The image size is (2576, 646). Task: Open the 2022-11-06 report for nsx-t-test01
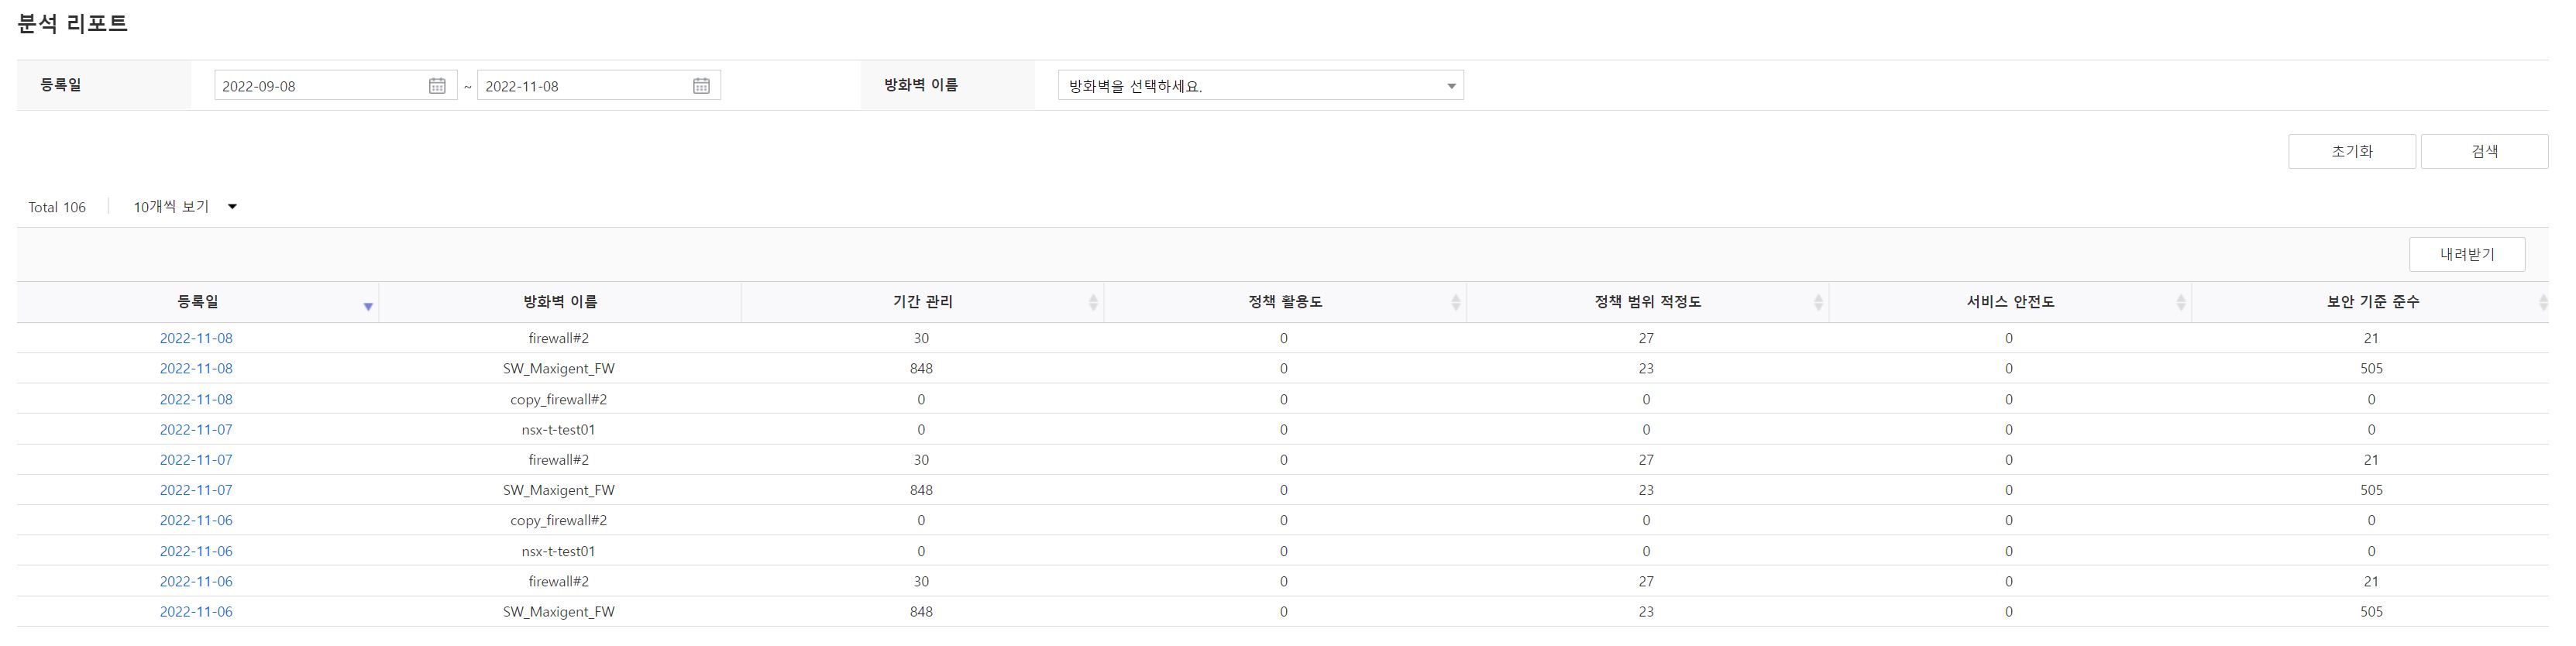196,551
